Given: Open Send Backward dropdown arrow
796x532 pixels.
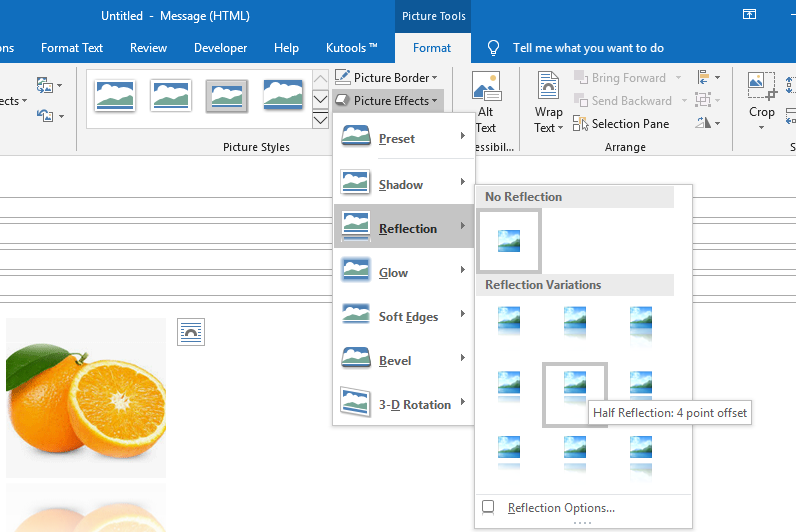Looking at the screenshot, I should 684,101.
